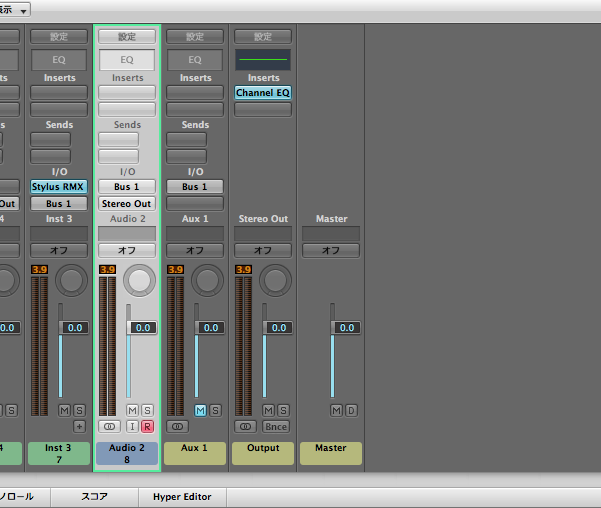Viewport: 601px width, 508px height.
Task: Solo the Aux 1 channel
Action: tap(215, 411)
